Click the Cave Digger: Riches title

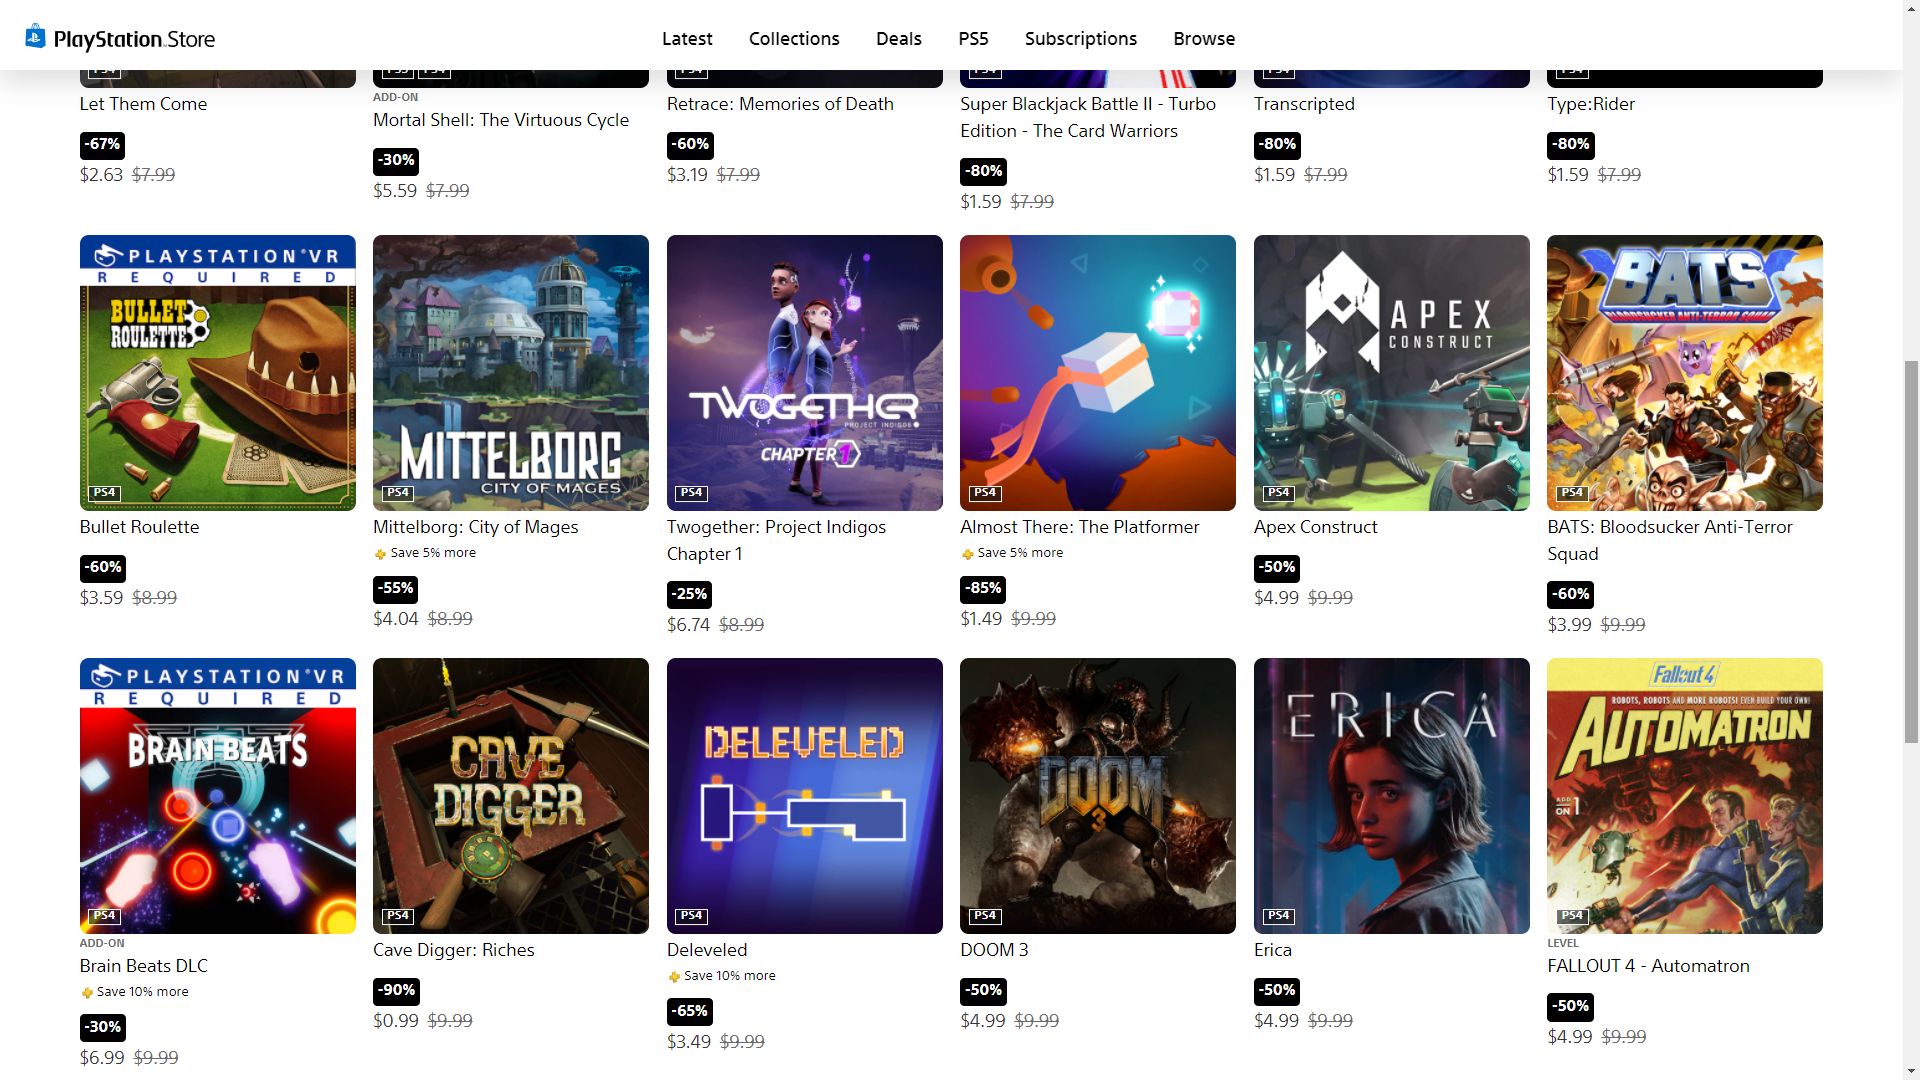[x=453, y=950]
